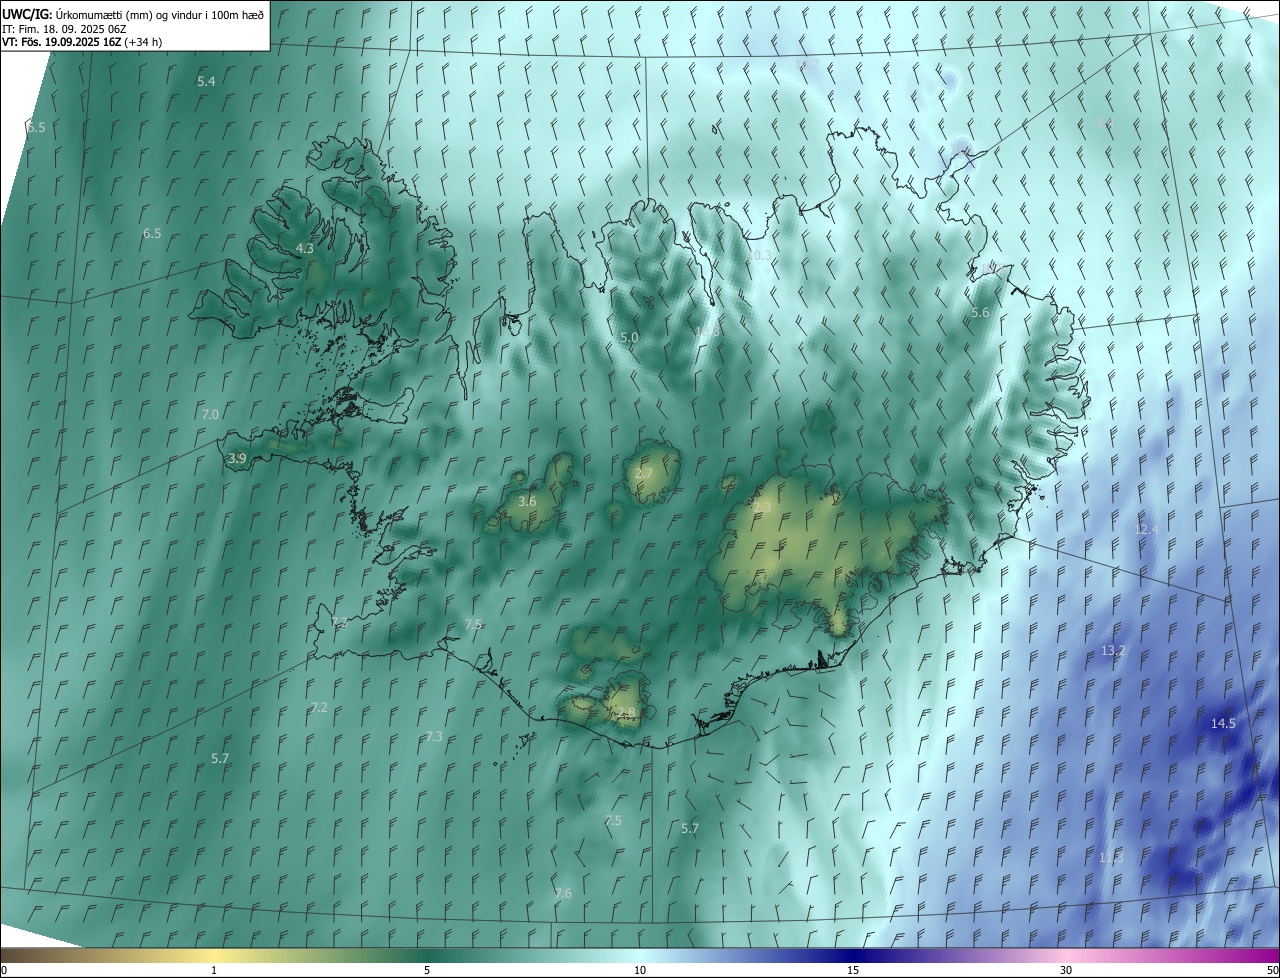The image size is (1280, 978).
Task: Click the 5.6 value in the east
Action: [980, 313]
